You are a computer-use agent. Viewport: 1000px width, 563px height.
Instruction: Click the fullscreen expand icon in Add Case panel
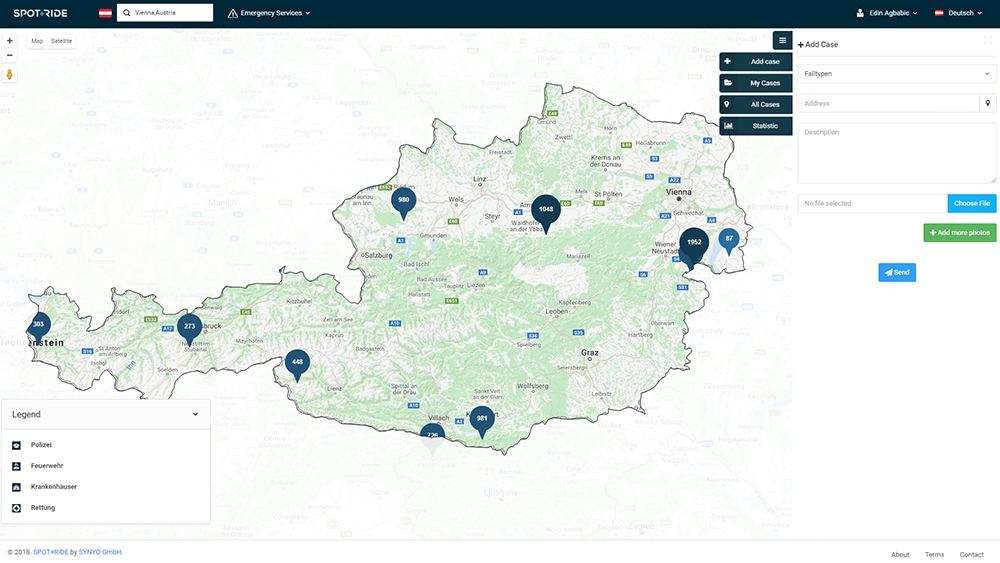click(x=988, y=41)
